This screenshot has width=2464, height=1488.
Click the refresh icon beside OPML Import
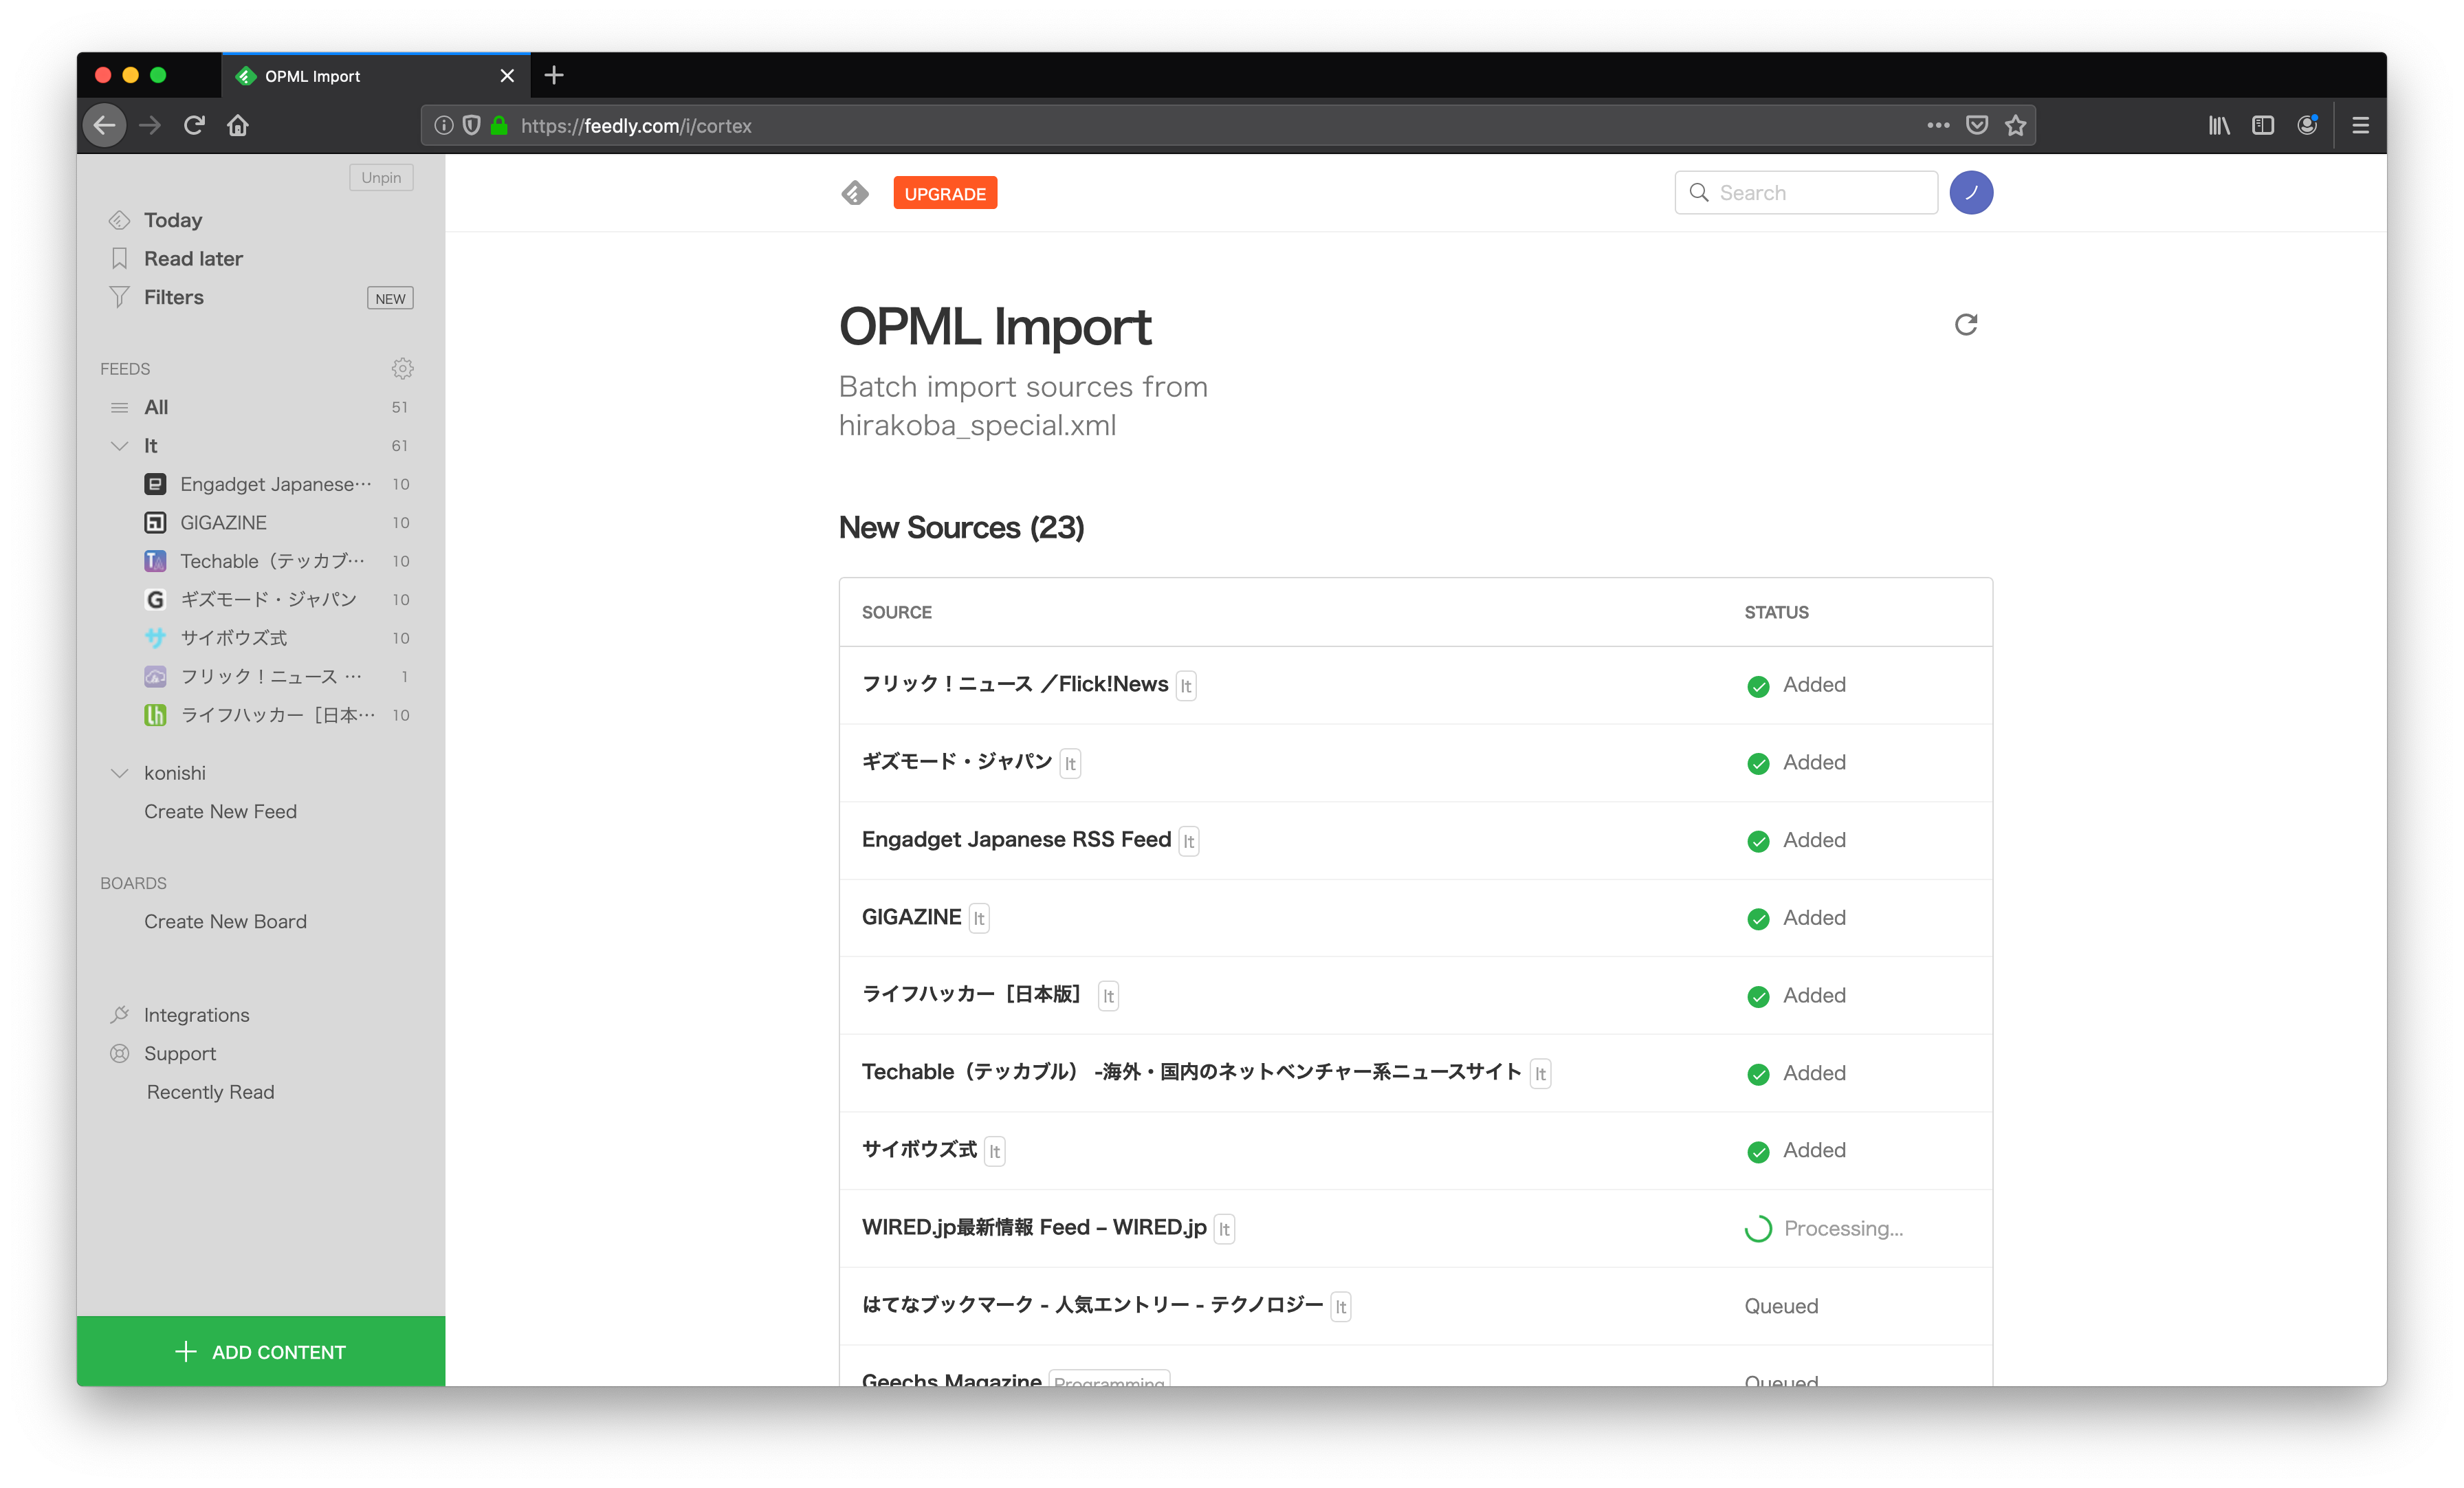click(1965, 324)
